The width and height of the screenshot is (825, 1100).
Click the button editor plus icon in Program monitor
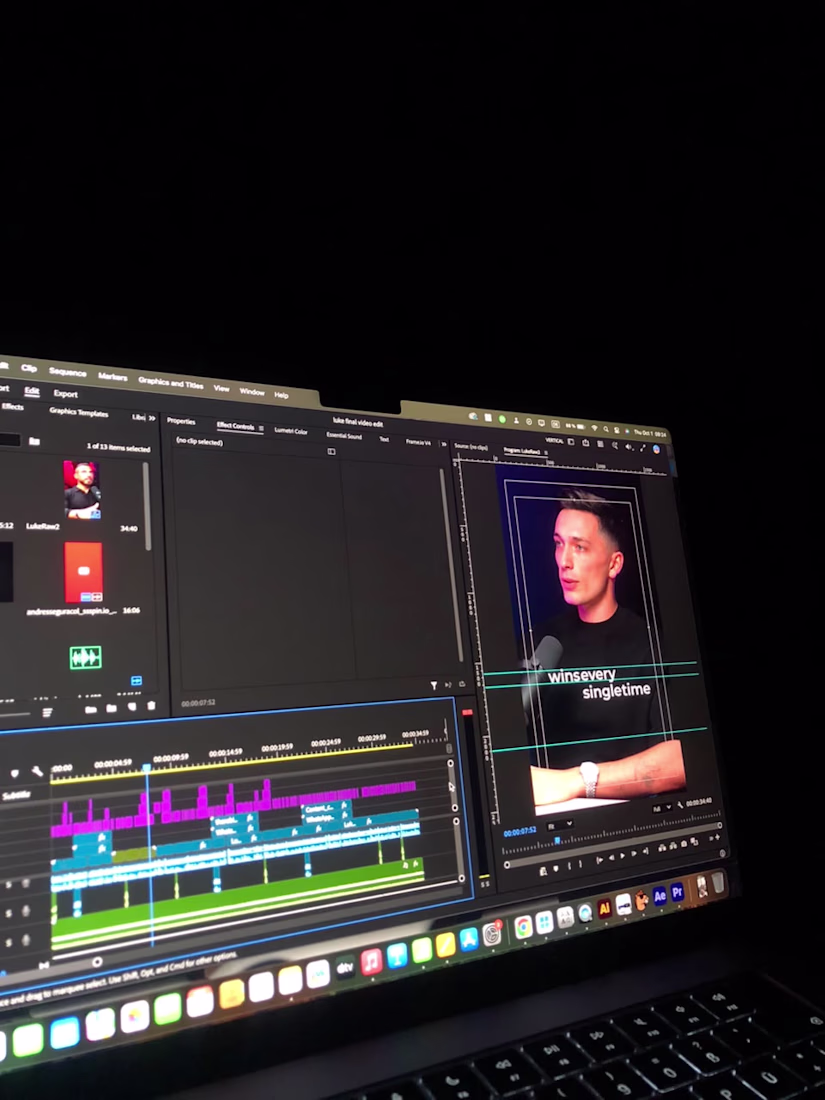click(x=716, y=838)
